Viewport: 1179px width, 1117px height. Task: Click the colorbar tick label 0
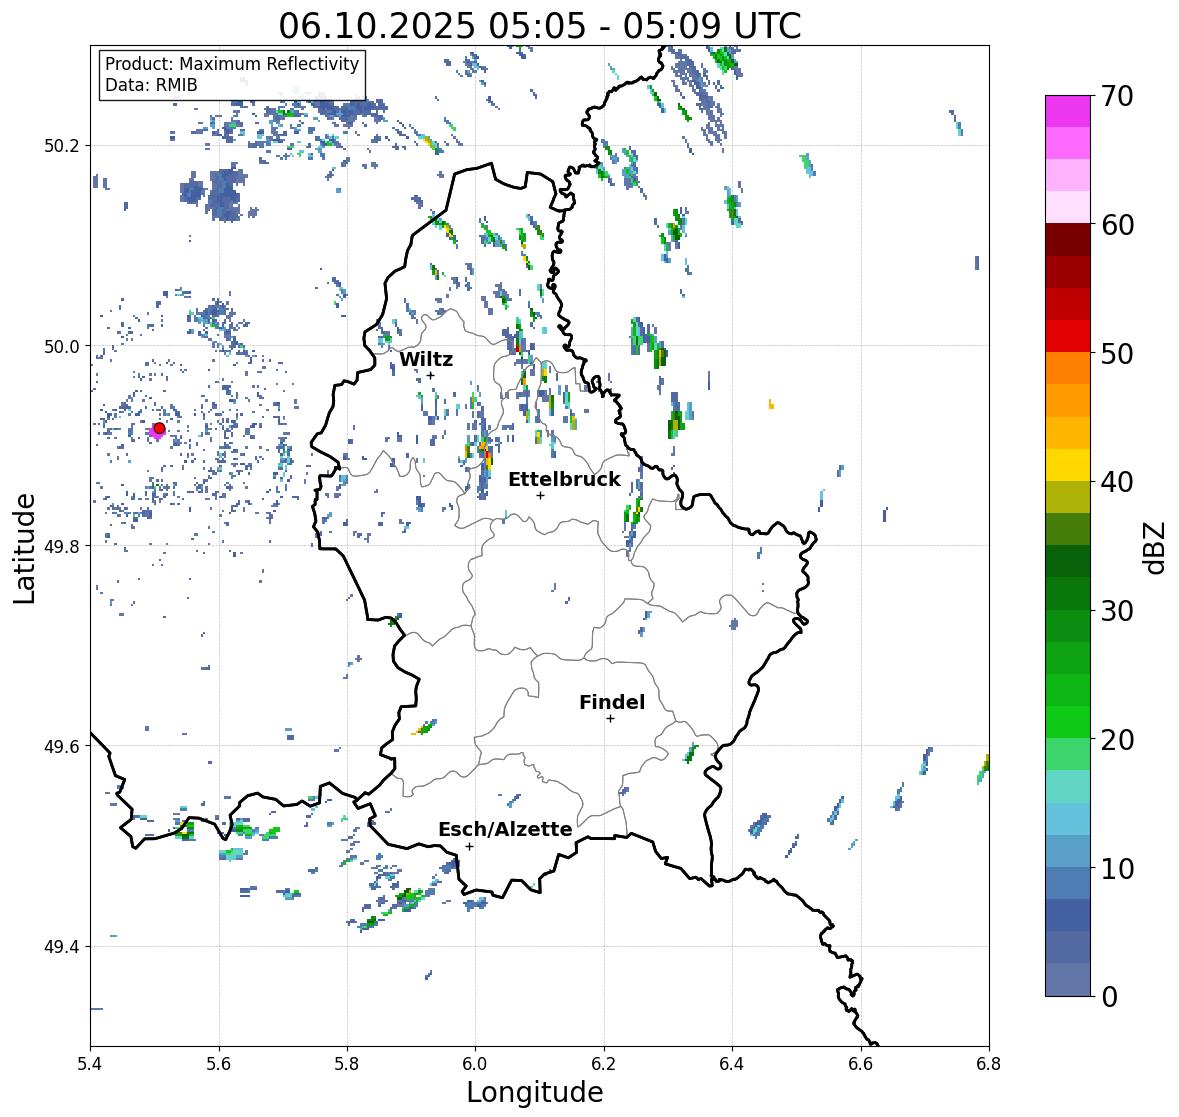point(1109,997)
